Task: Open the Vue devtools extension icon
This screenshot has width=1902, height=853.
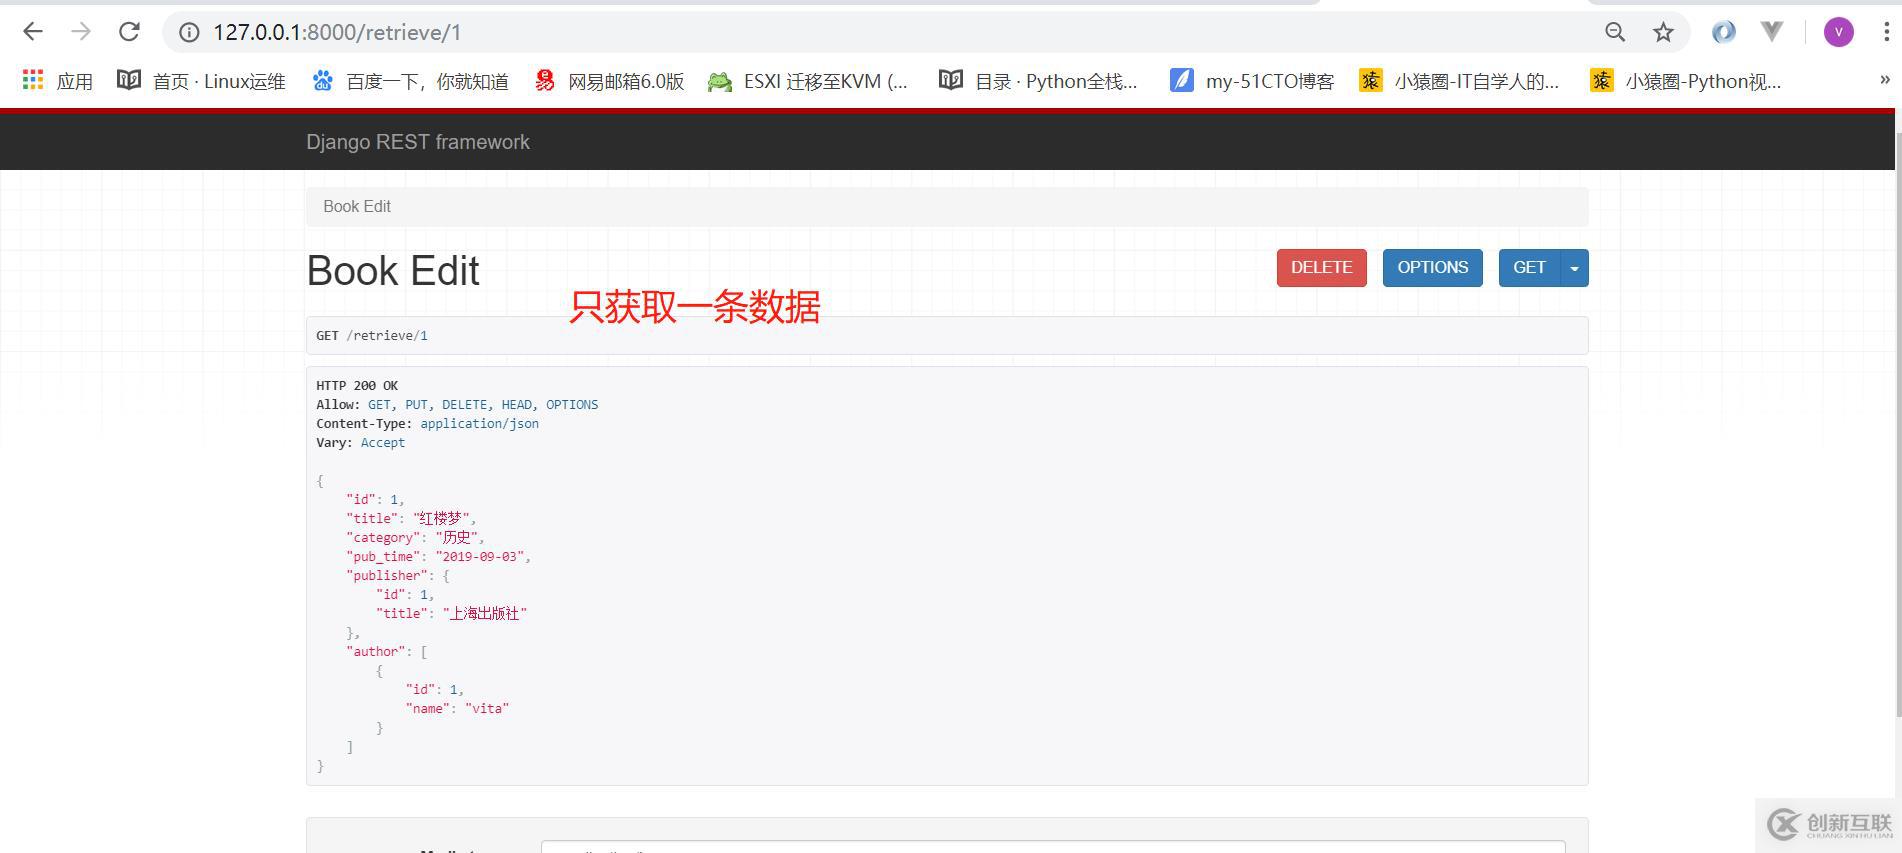Action: click(x=1772, y=32)
